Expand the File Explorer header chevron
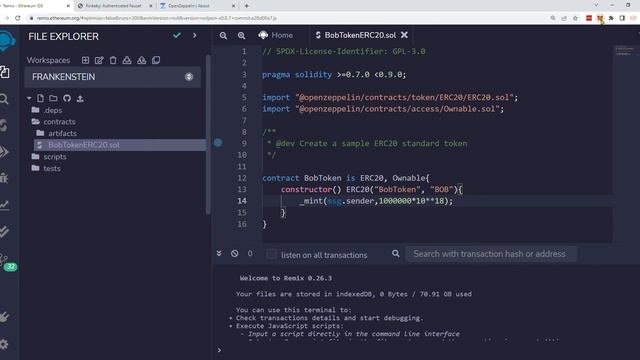 (195, 36)
